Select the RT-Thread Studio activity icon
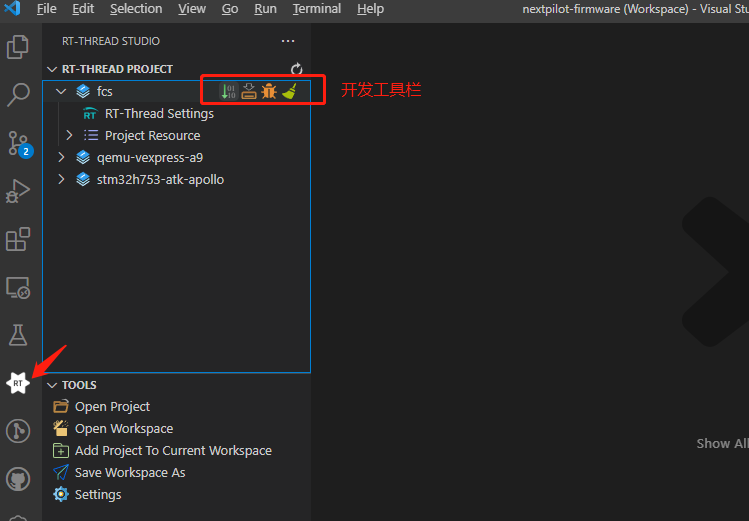This screenshot has width=749, height=521. click(18, 383)
